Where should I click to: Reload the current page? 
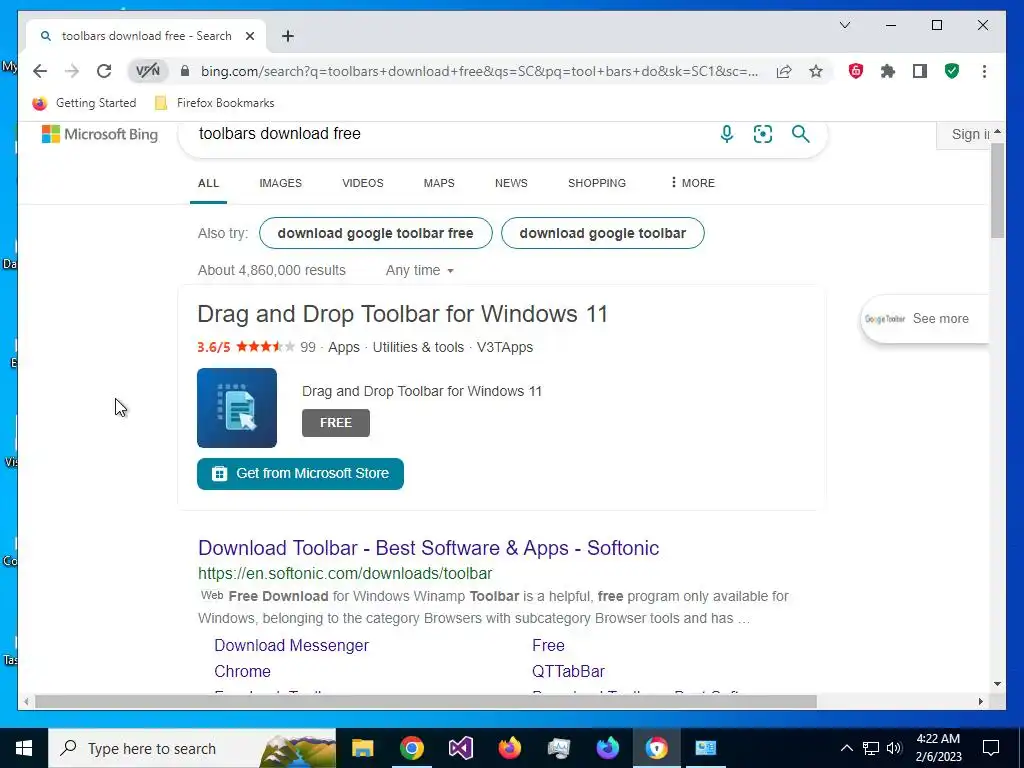(104, 71)
